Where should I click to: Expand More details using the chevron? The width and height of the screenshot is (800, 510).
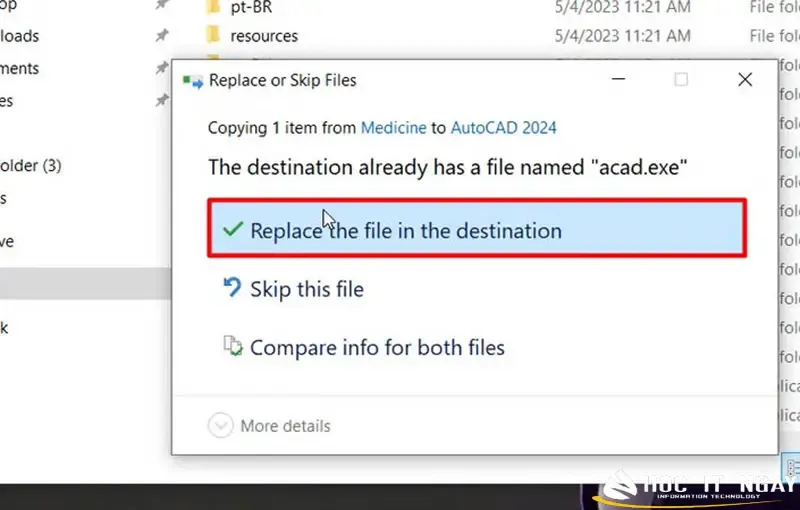[x=220, y=426]
